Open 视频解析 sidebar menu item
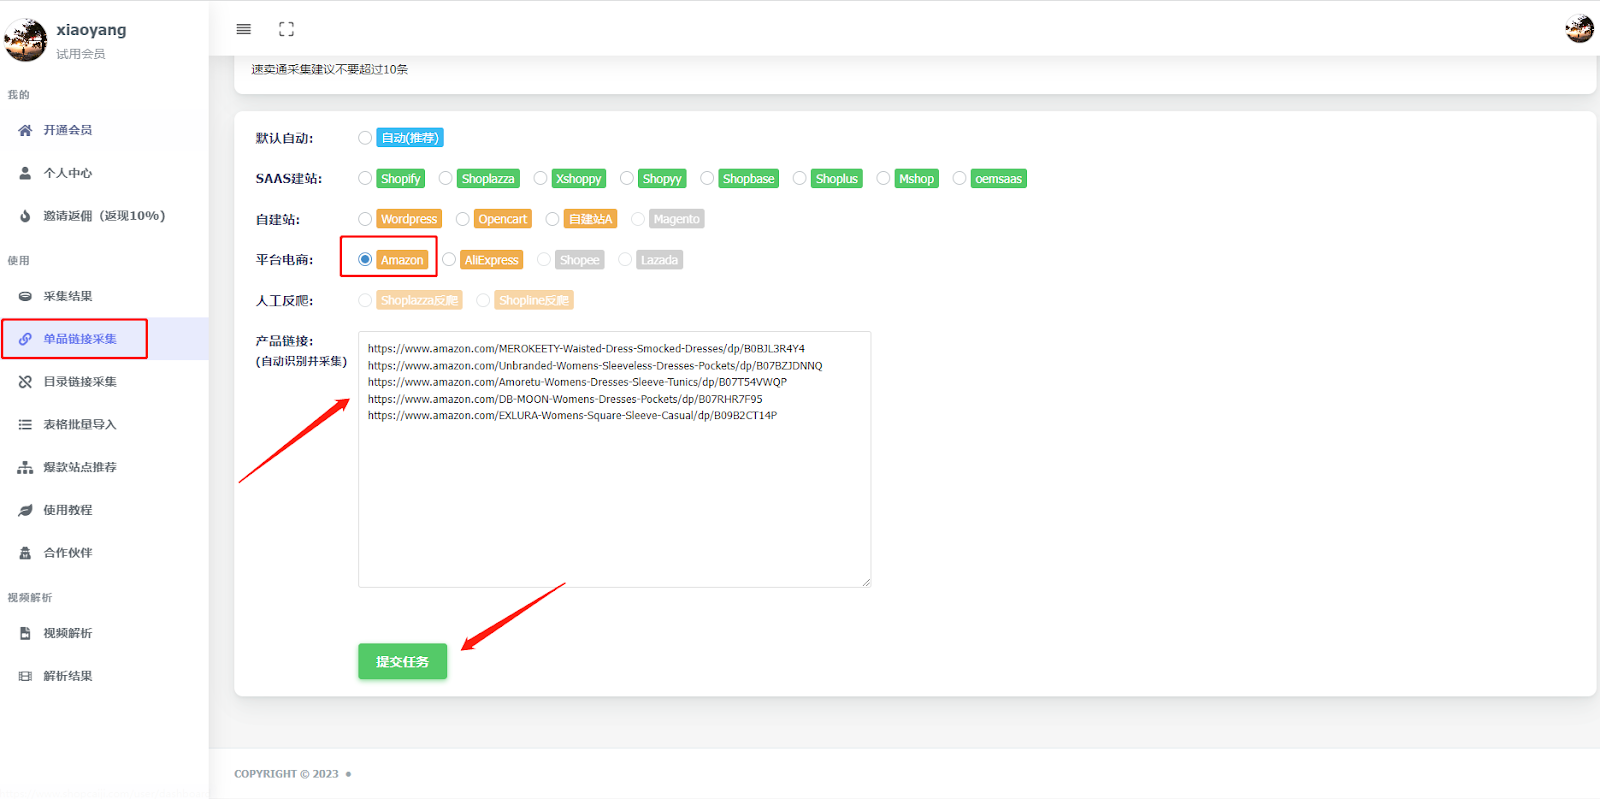 [67, 633]
